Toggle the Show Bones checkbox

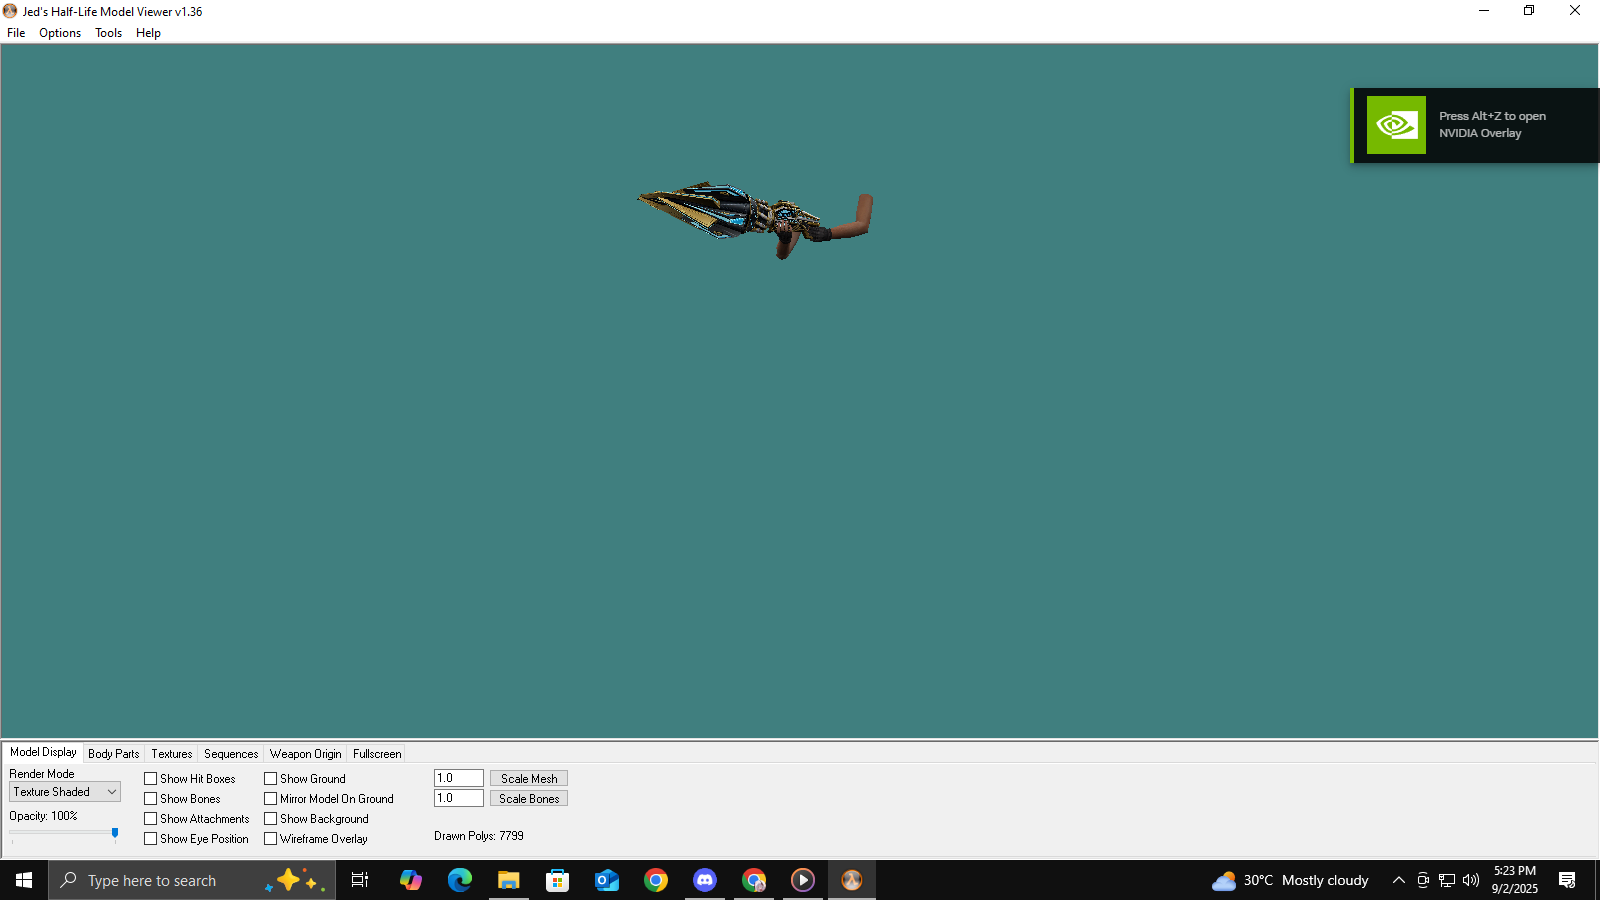(x=151, y=799)
